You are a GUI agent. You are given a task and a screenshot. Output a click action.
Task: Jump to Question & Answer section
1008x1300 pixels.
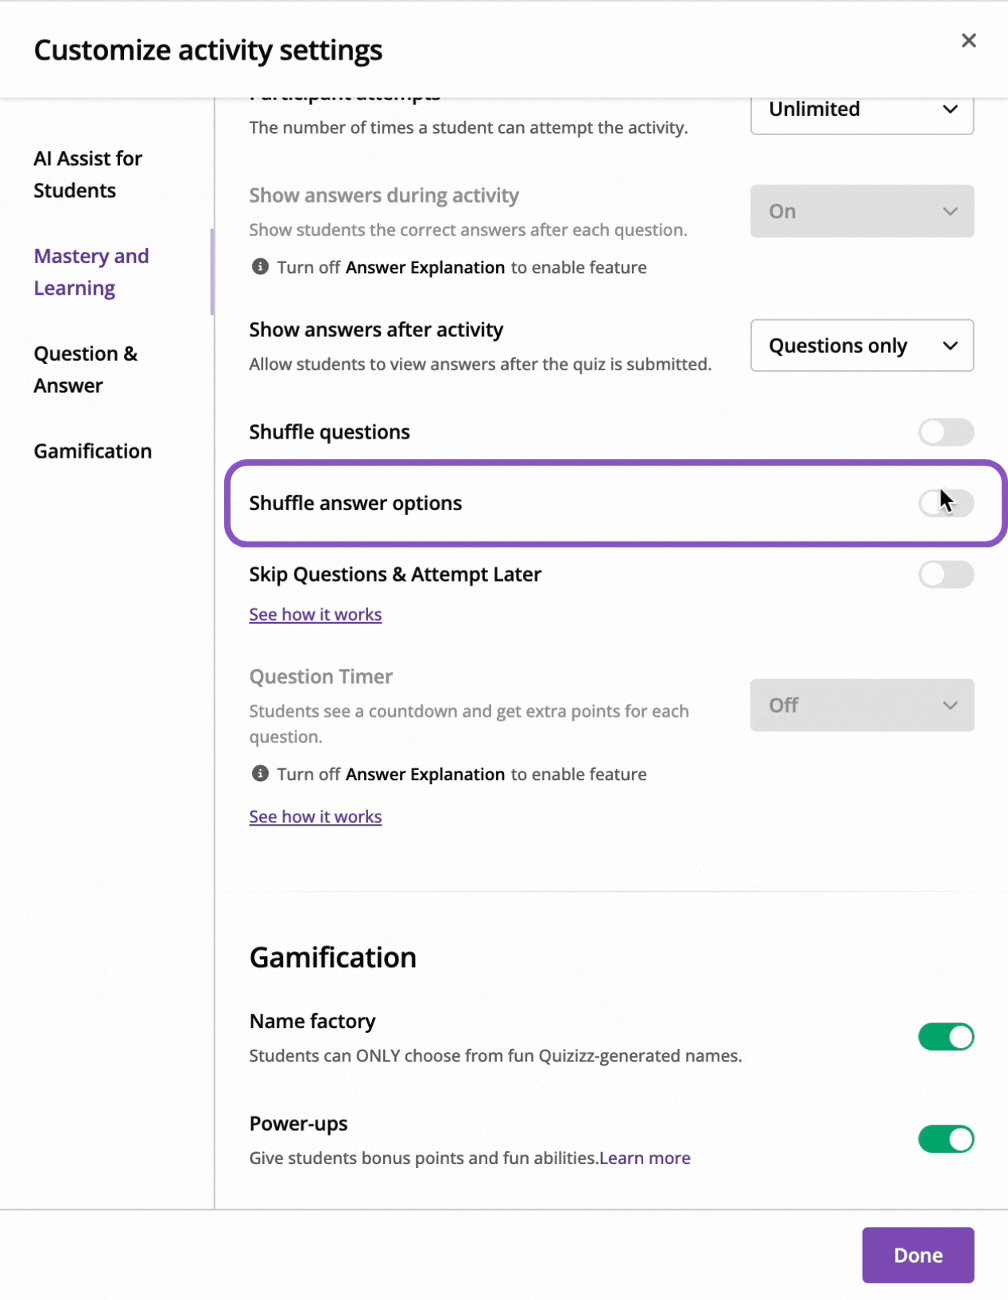click(x=85, y=369)
